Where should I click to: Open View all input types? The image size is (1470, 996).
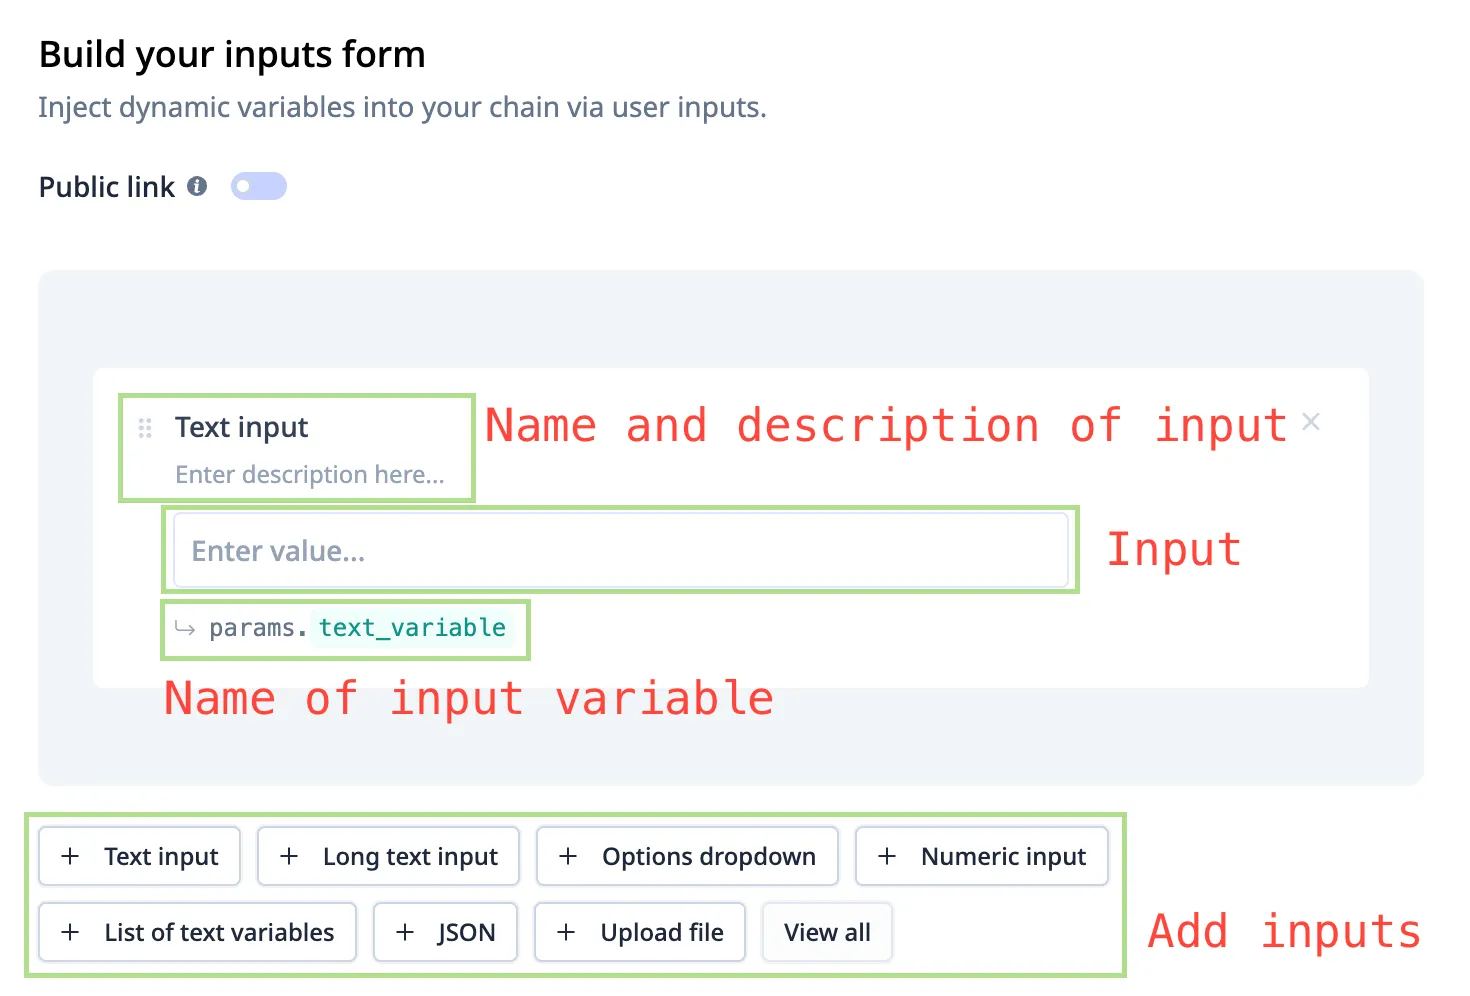[x=827, y=933]
